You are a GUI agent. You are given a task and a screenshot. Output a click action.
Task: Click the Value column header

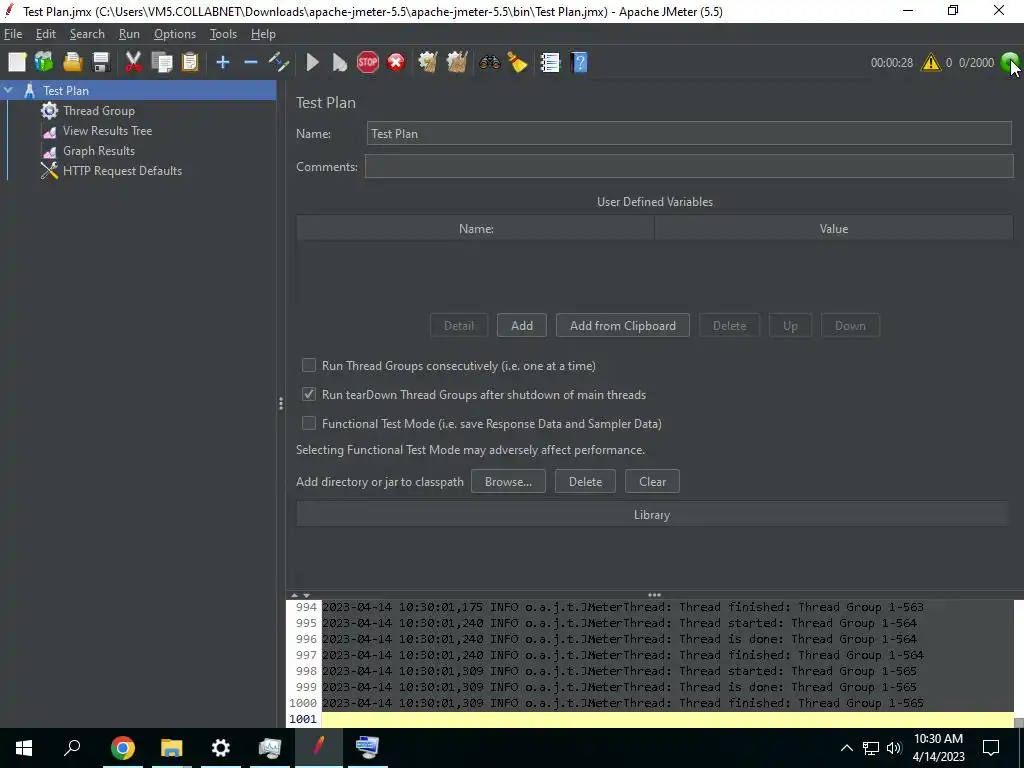(833, 229)
